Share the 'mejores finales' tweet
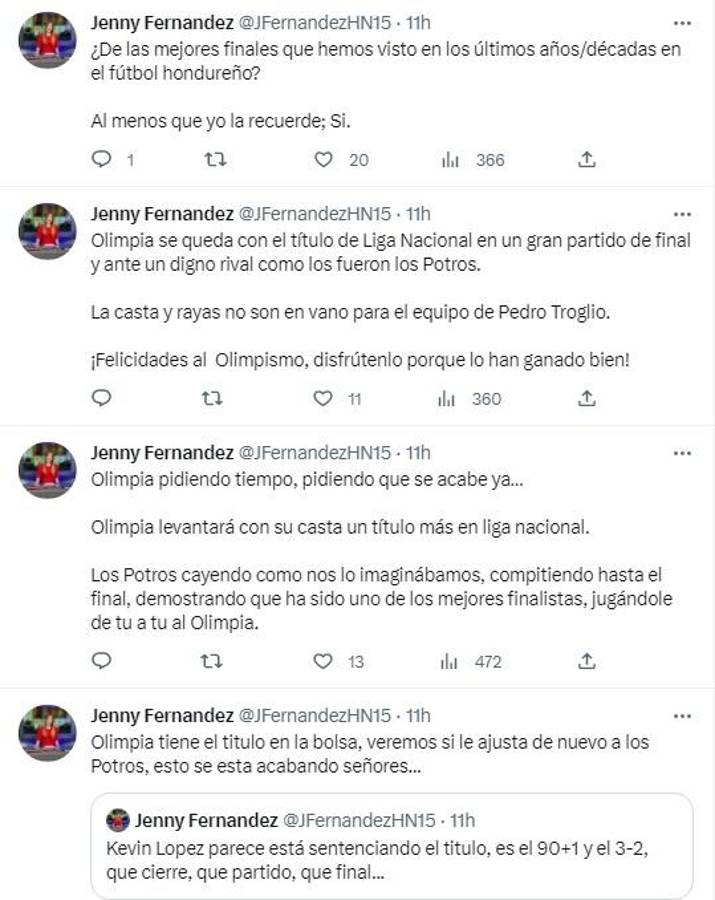Image resolution: width=715 pixels, height=900 pixels. 587,159
